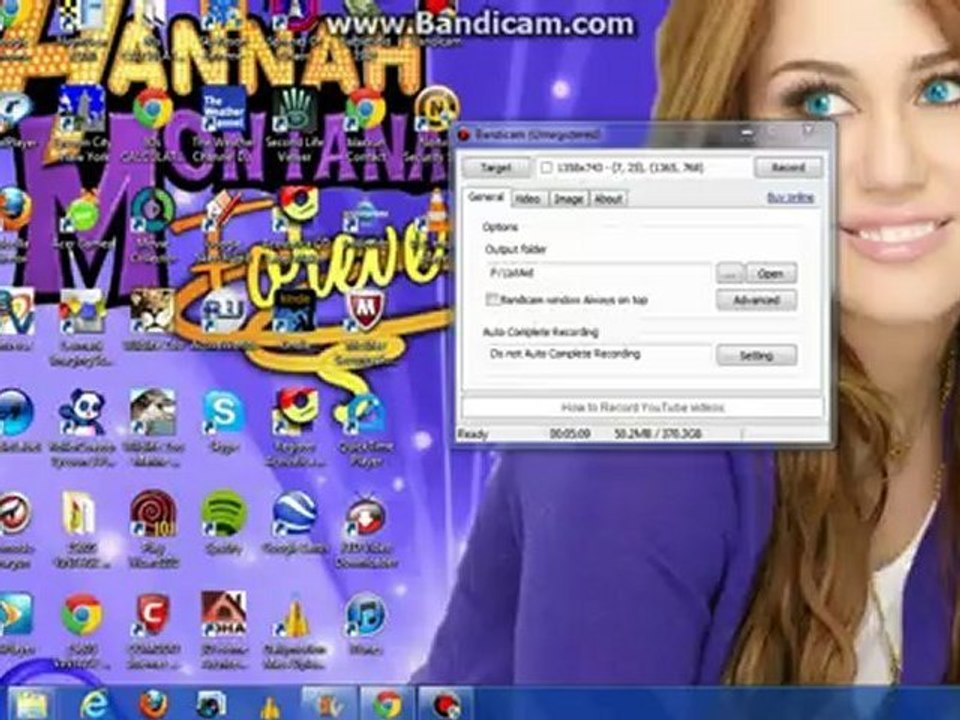
Task: Click Open next to the output folder
Action: [771, 274]
